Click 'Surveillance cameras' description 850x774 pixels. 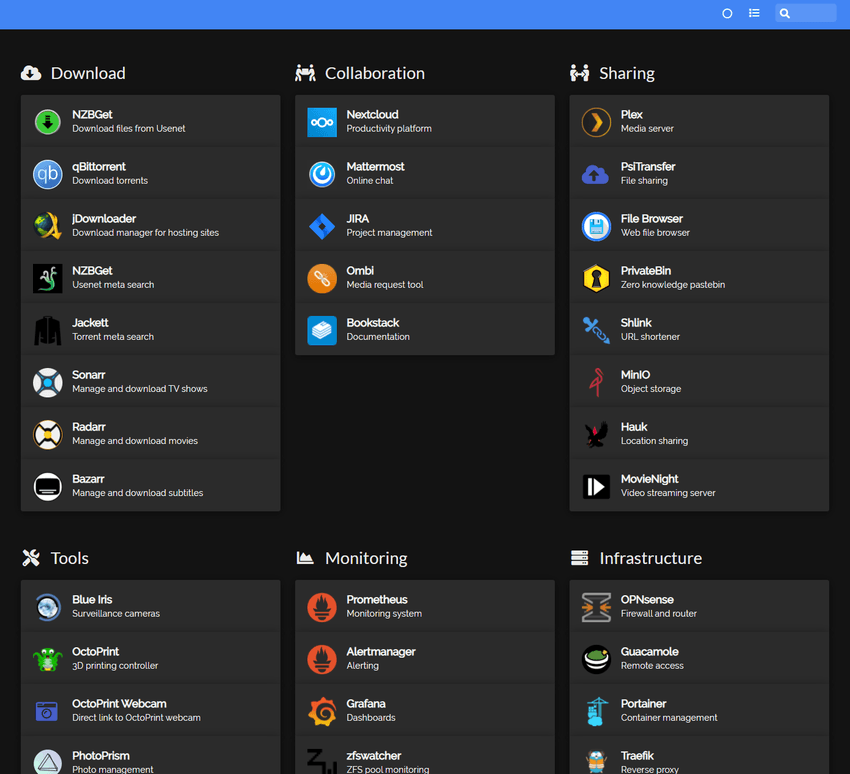click(x=116, y=614)
